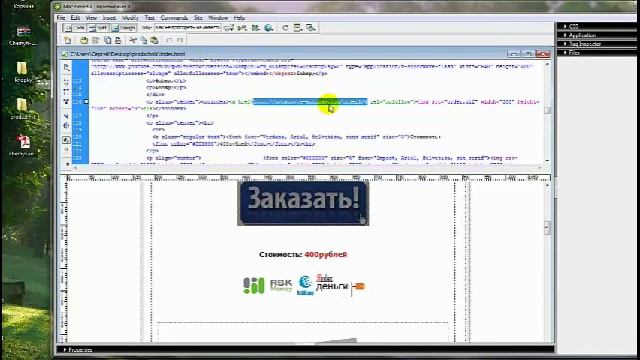This screenshot has width=640, height=360.
Task: Click the Стоимость: 400рублей text
Action: (x=303, y=254)
